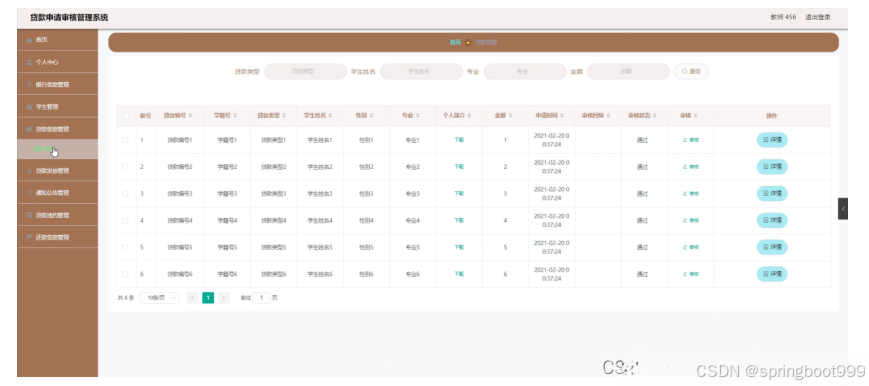Click the 查询 search button
The image size is (869, 386).
coord(691,72)
